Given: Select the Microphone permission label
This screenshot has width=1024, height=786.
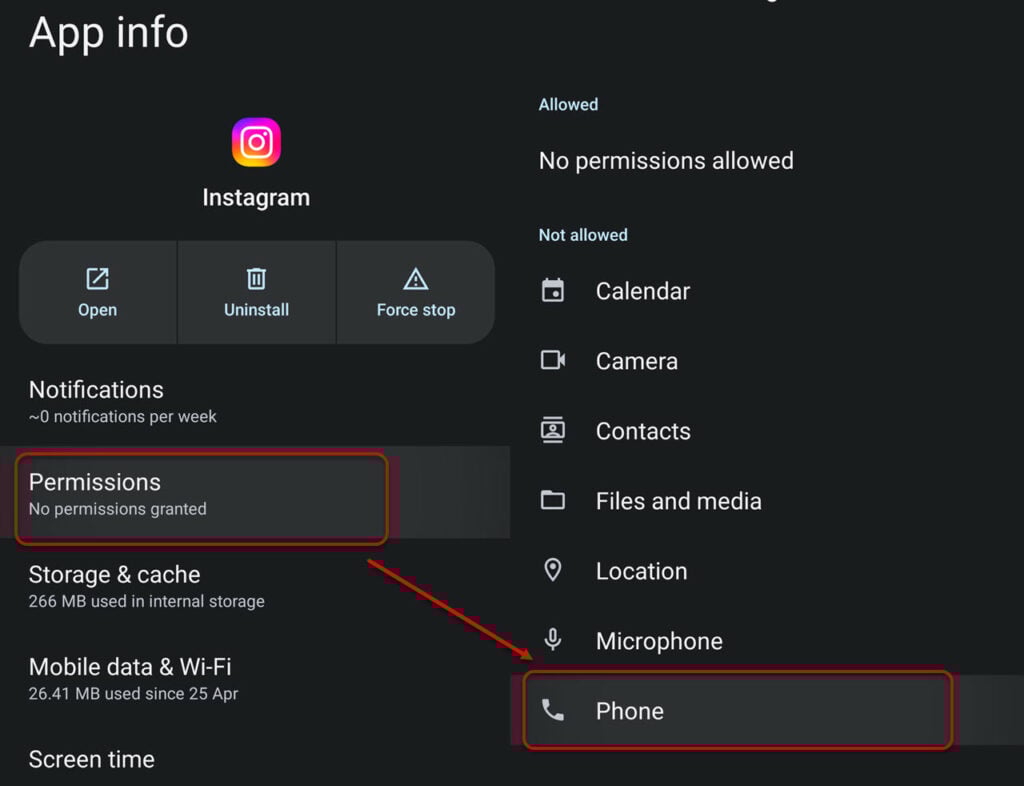Looking at the screenshot, I should (x=659, y=641).
